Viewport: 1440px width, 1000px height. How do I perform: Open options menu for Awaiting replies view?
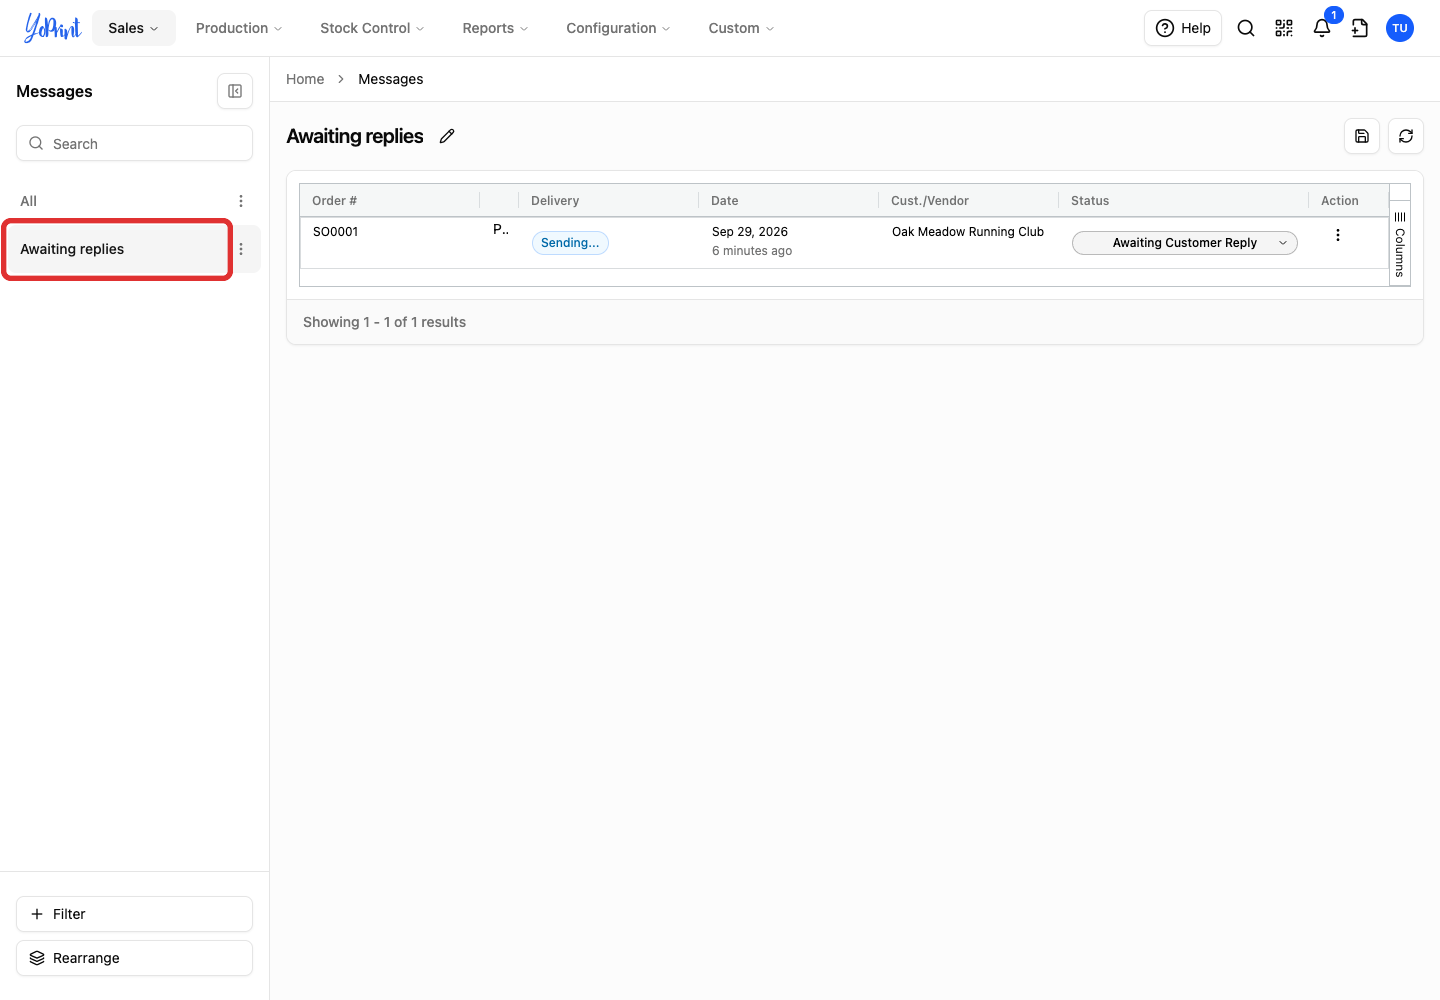[x=241, y=249]
